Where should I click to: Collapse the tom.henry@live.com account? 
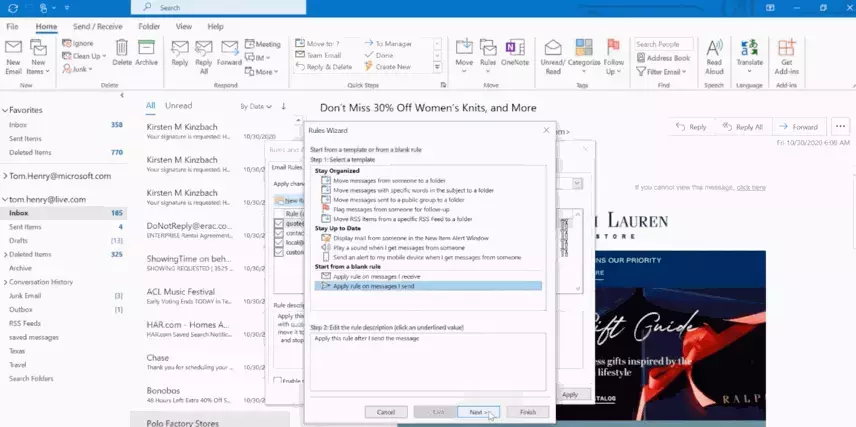(x=5, y=200)
